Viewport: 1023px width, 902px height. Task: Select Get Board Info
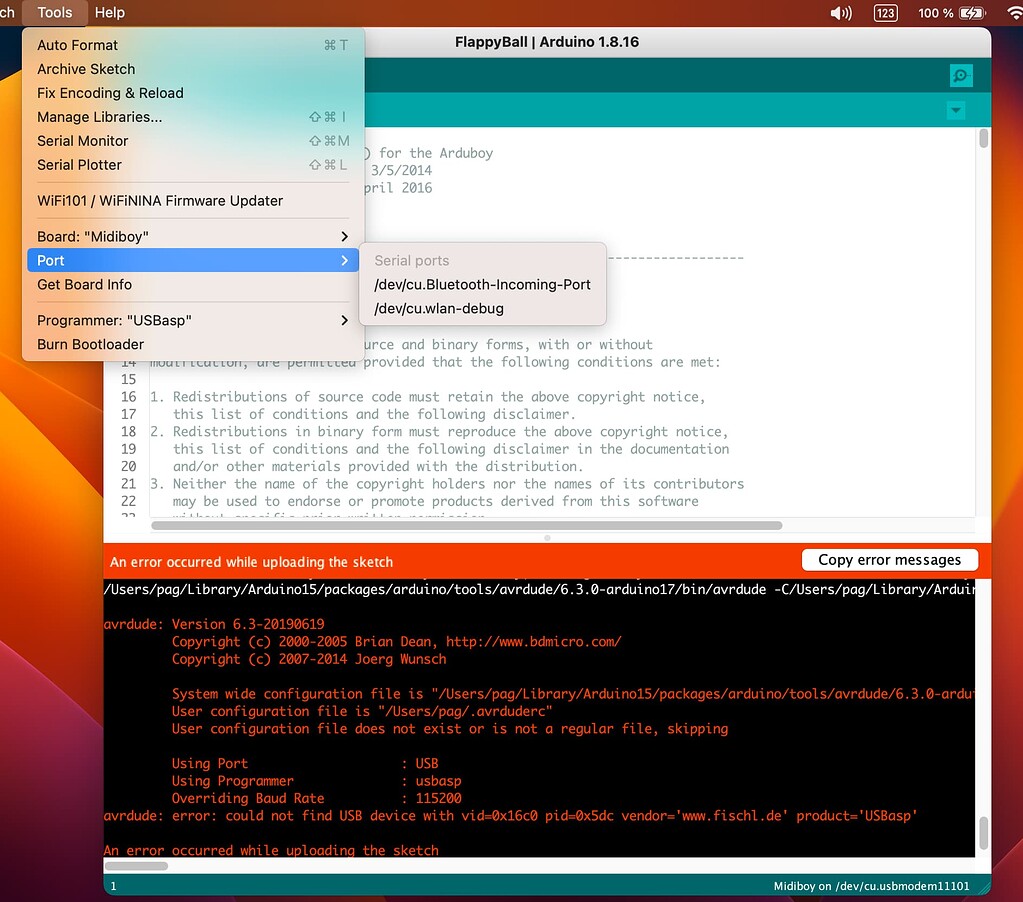tap(192, 284)
